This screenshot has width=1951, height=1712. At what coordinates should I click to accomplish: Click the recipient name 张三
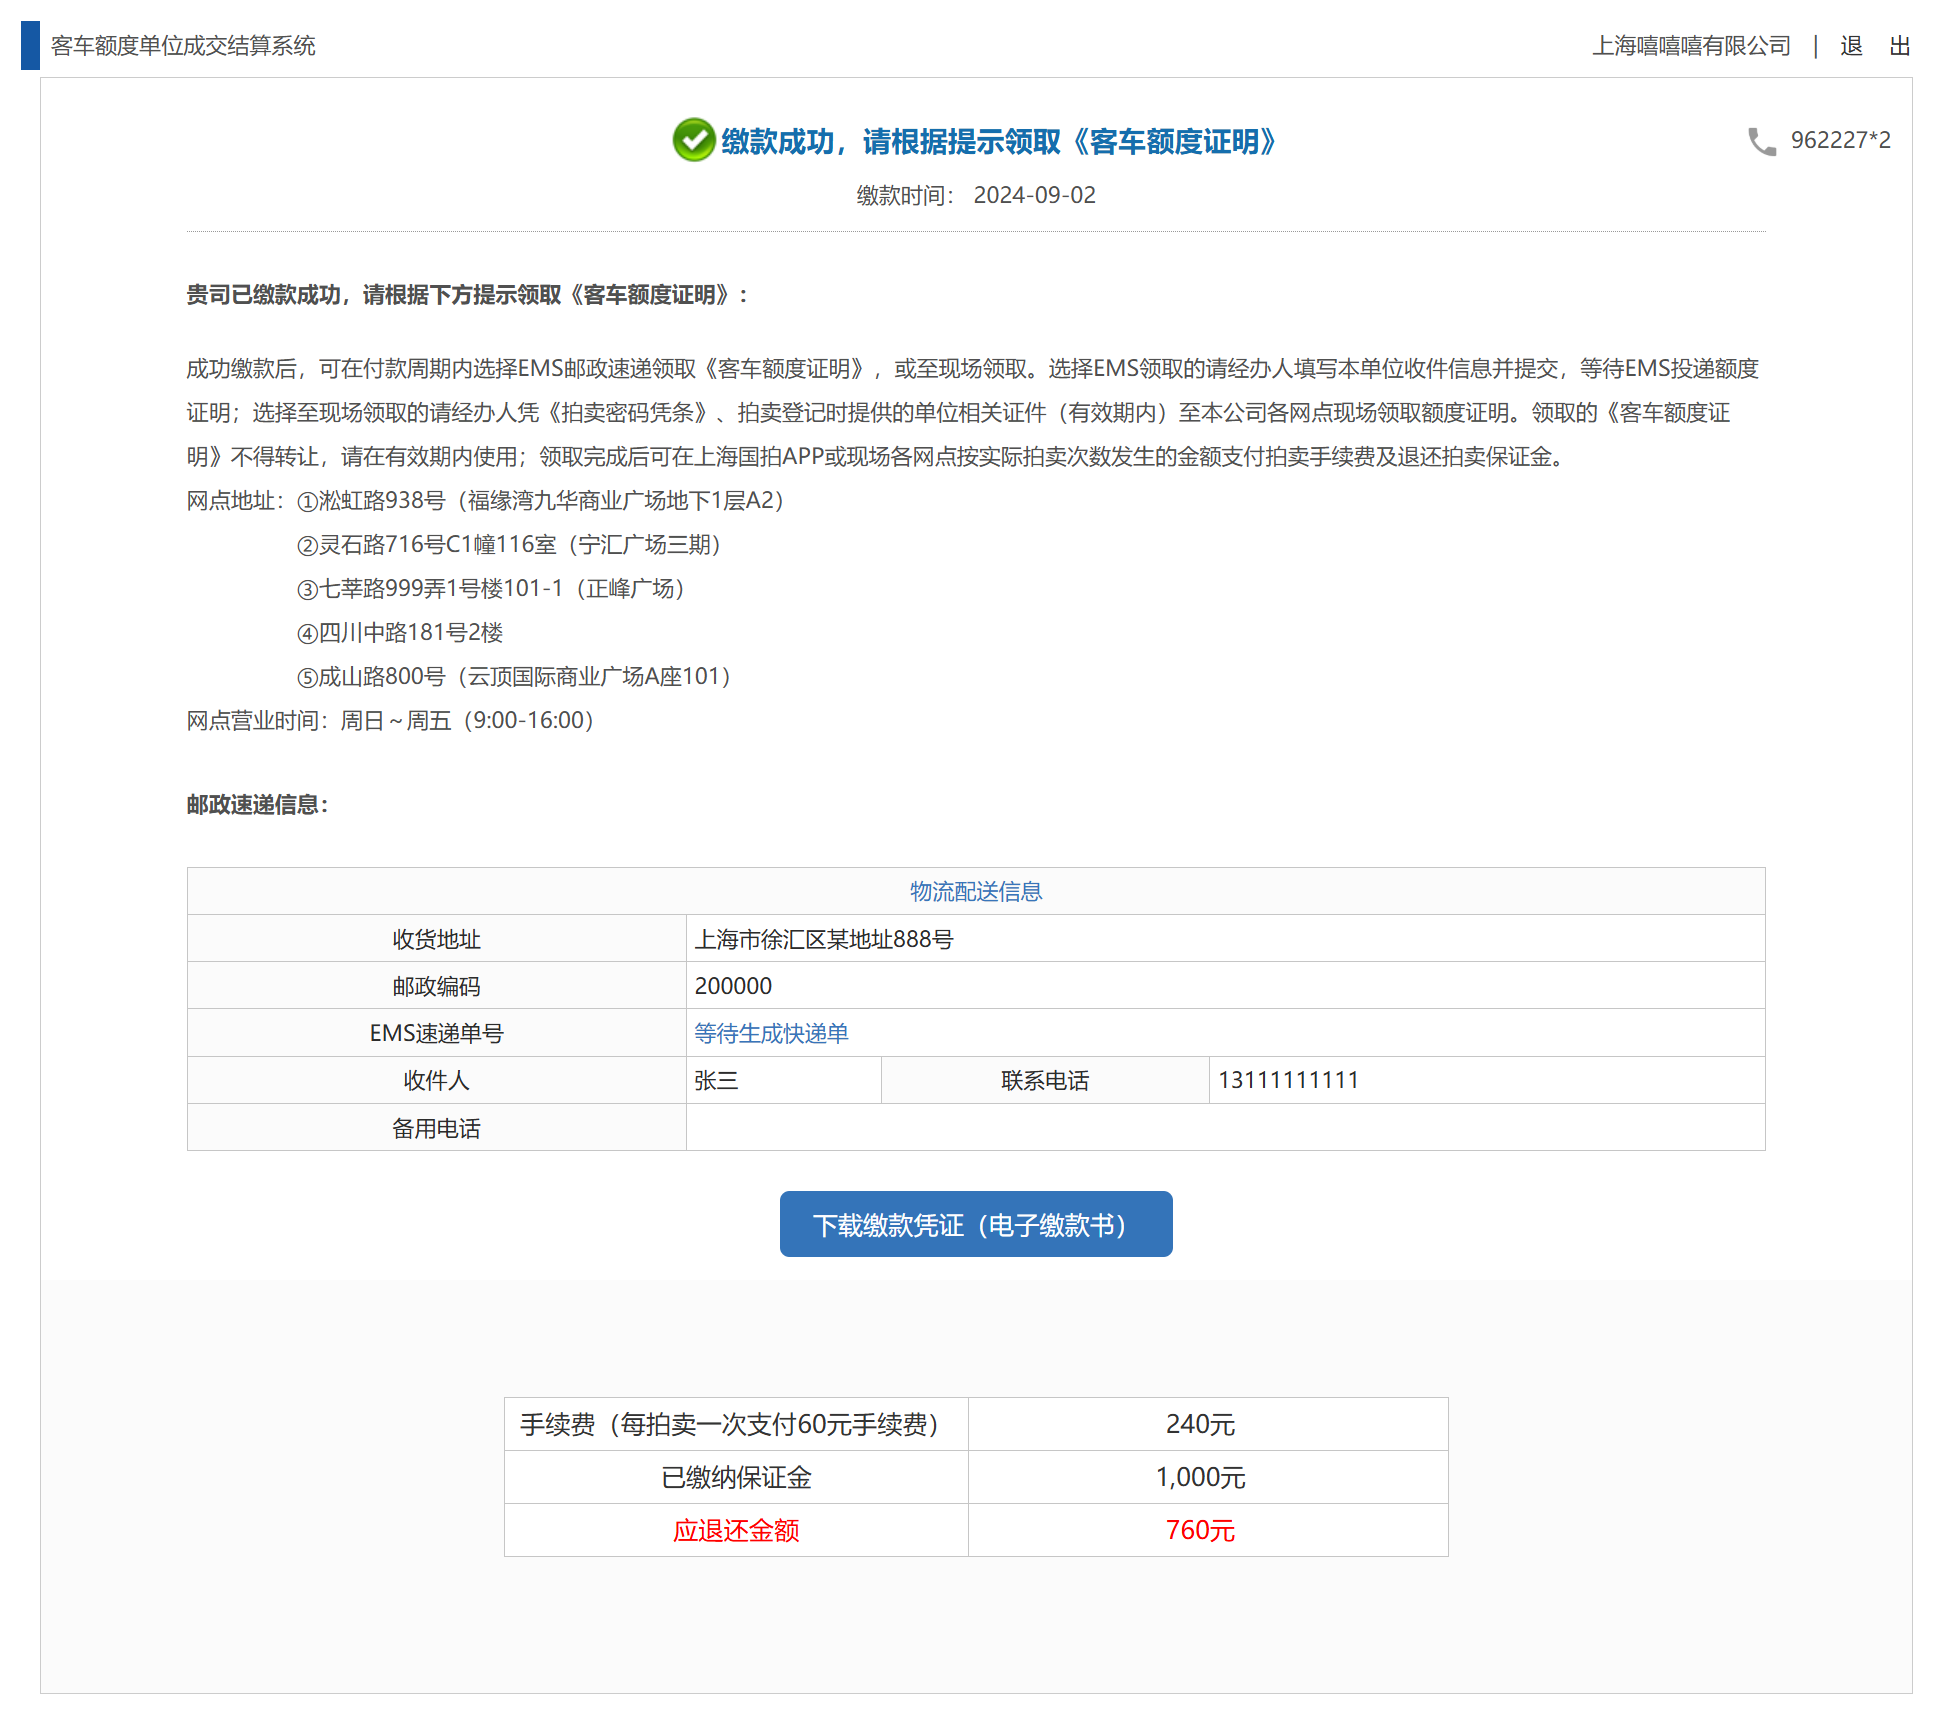coord(716,1080)
